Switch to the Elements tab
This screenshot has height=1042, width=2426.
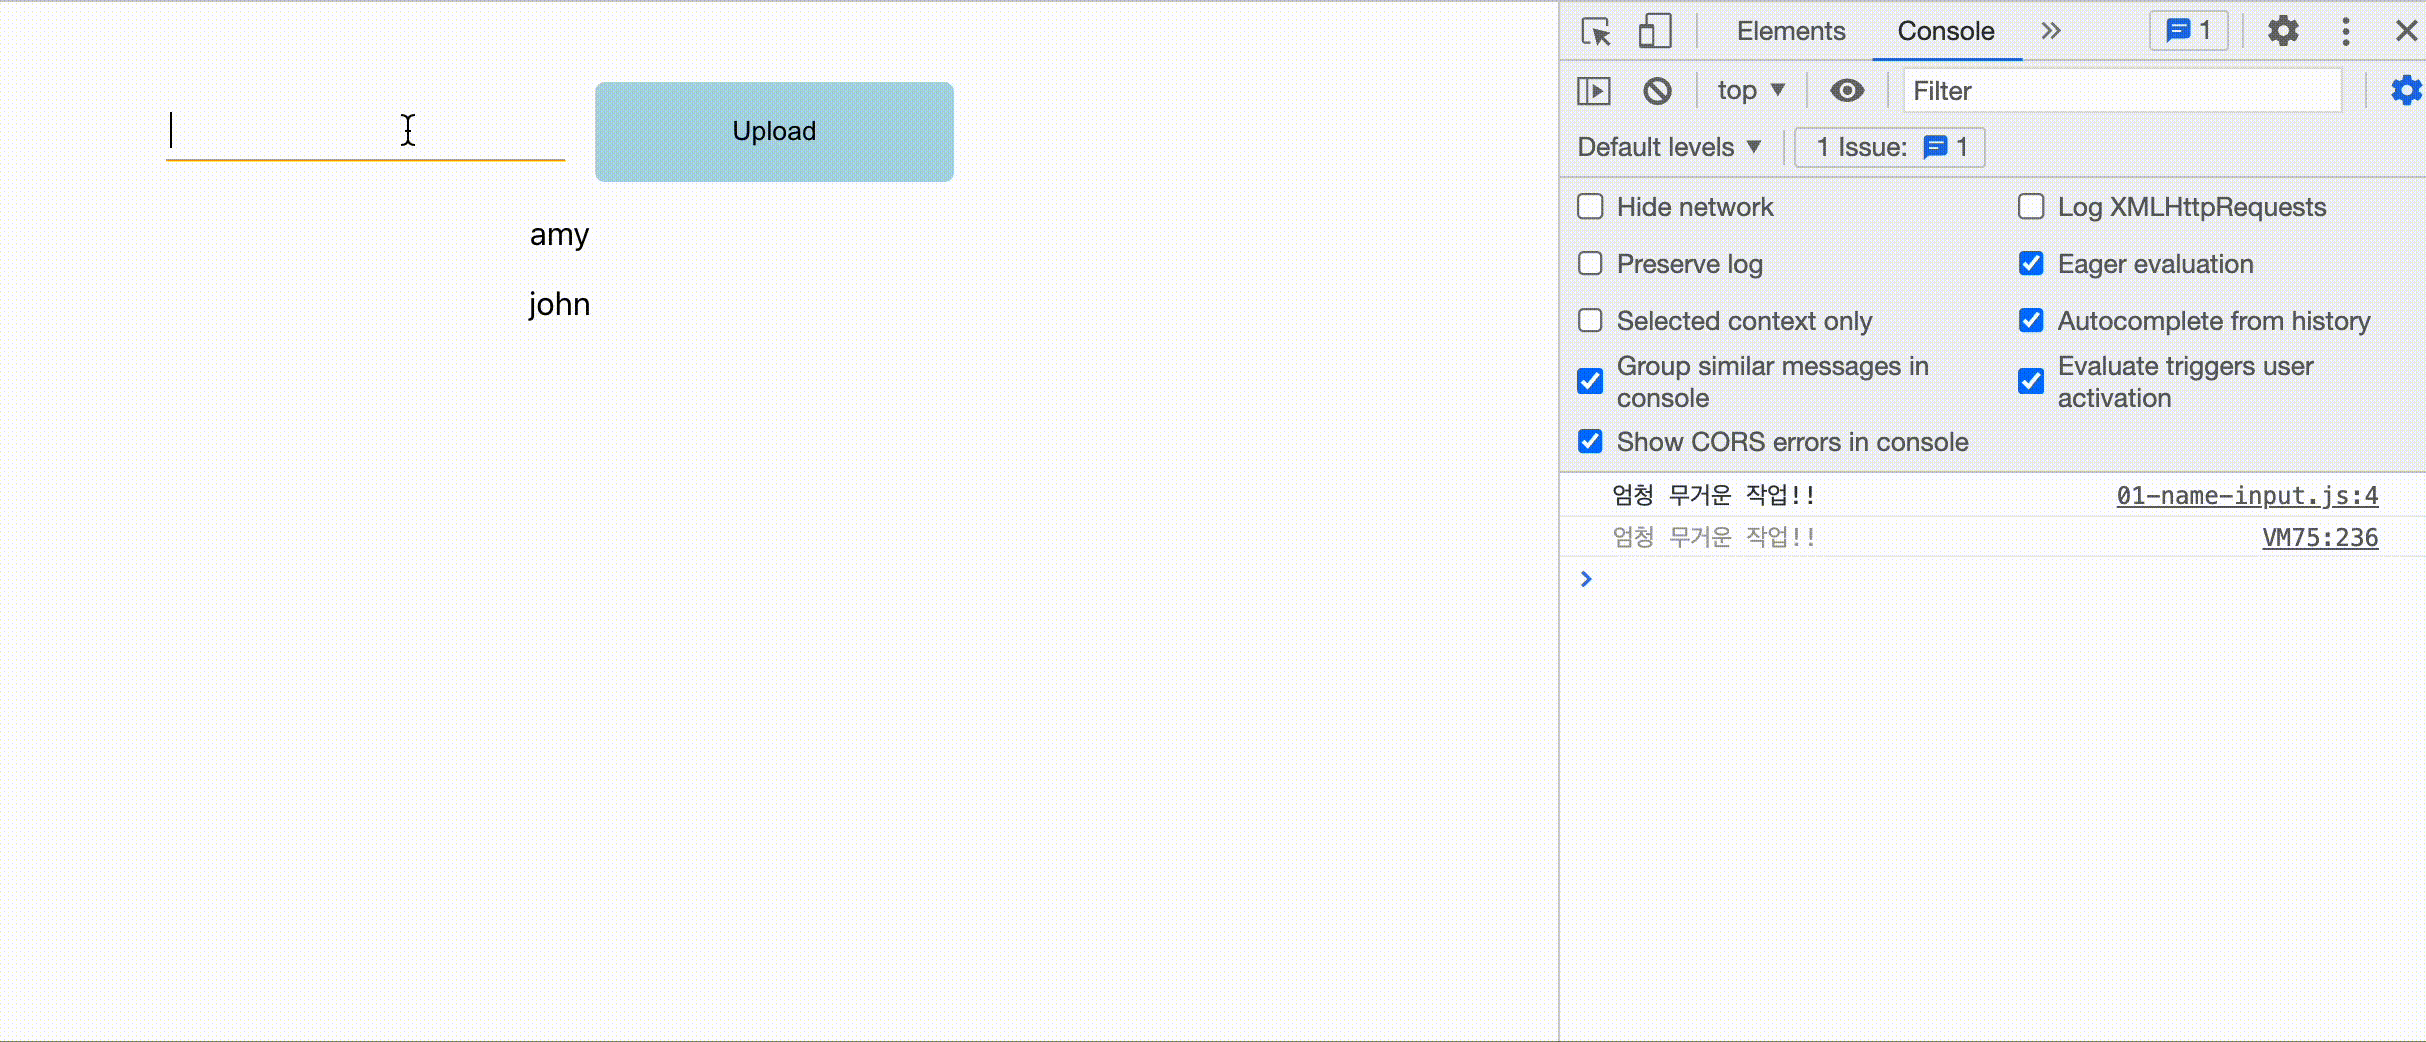click(1790, 31)
